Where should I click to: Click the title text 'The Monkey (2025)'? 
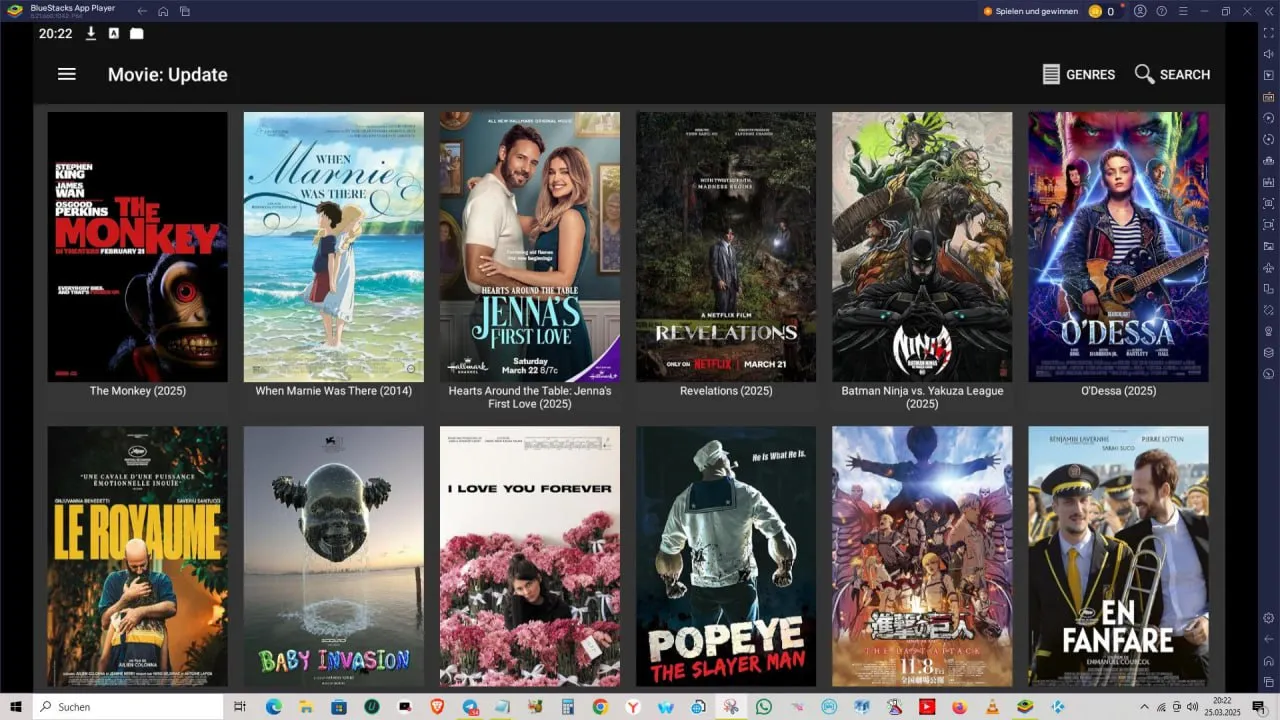(x=138, y=391)
